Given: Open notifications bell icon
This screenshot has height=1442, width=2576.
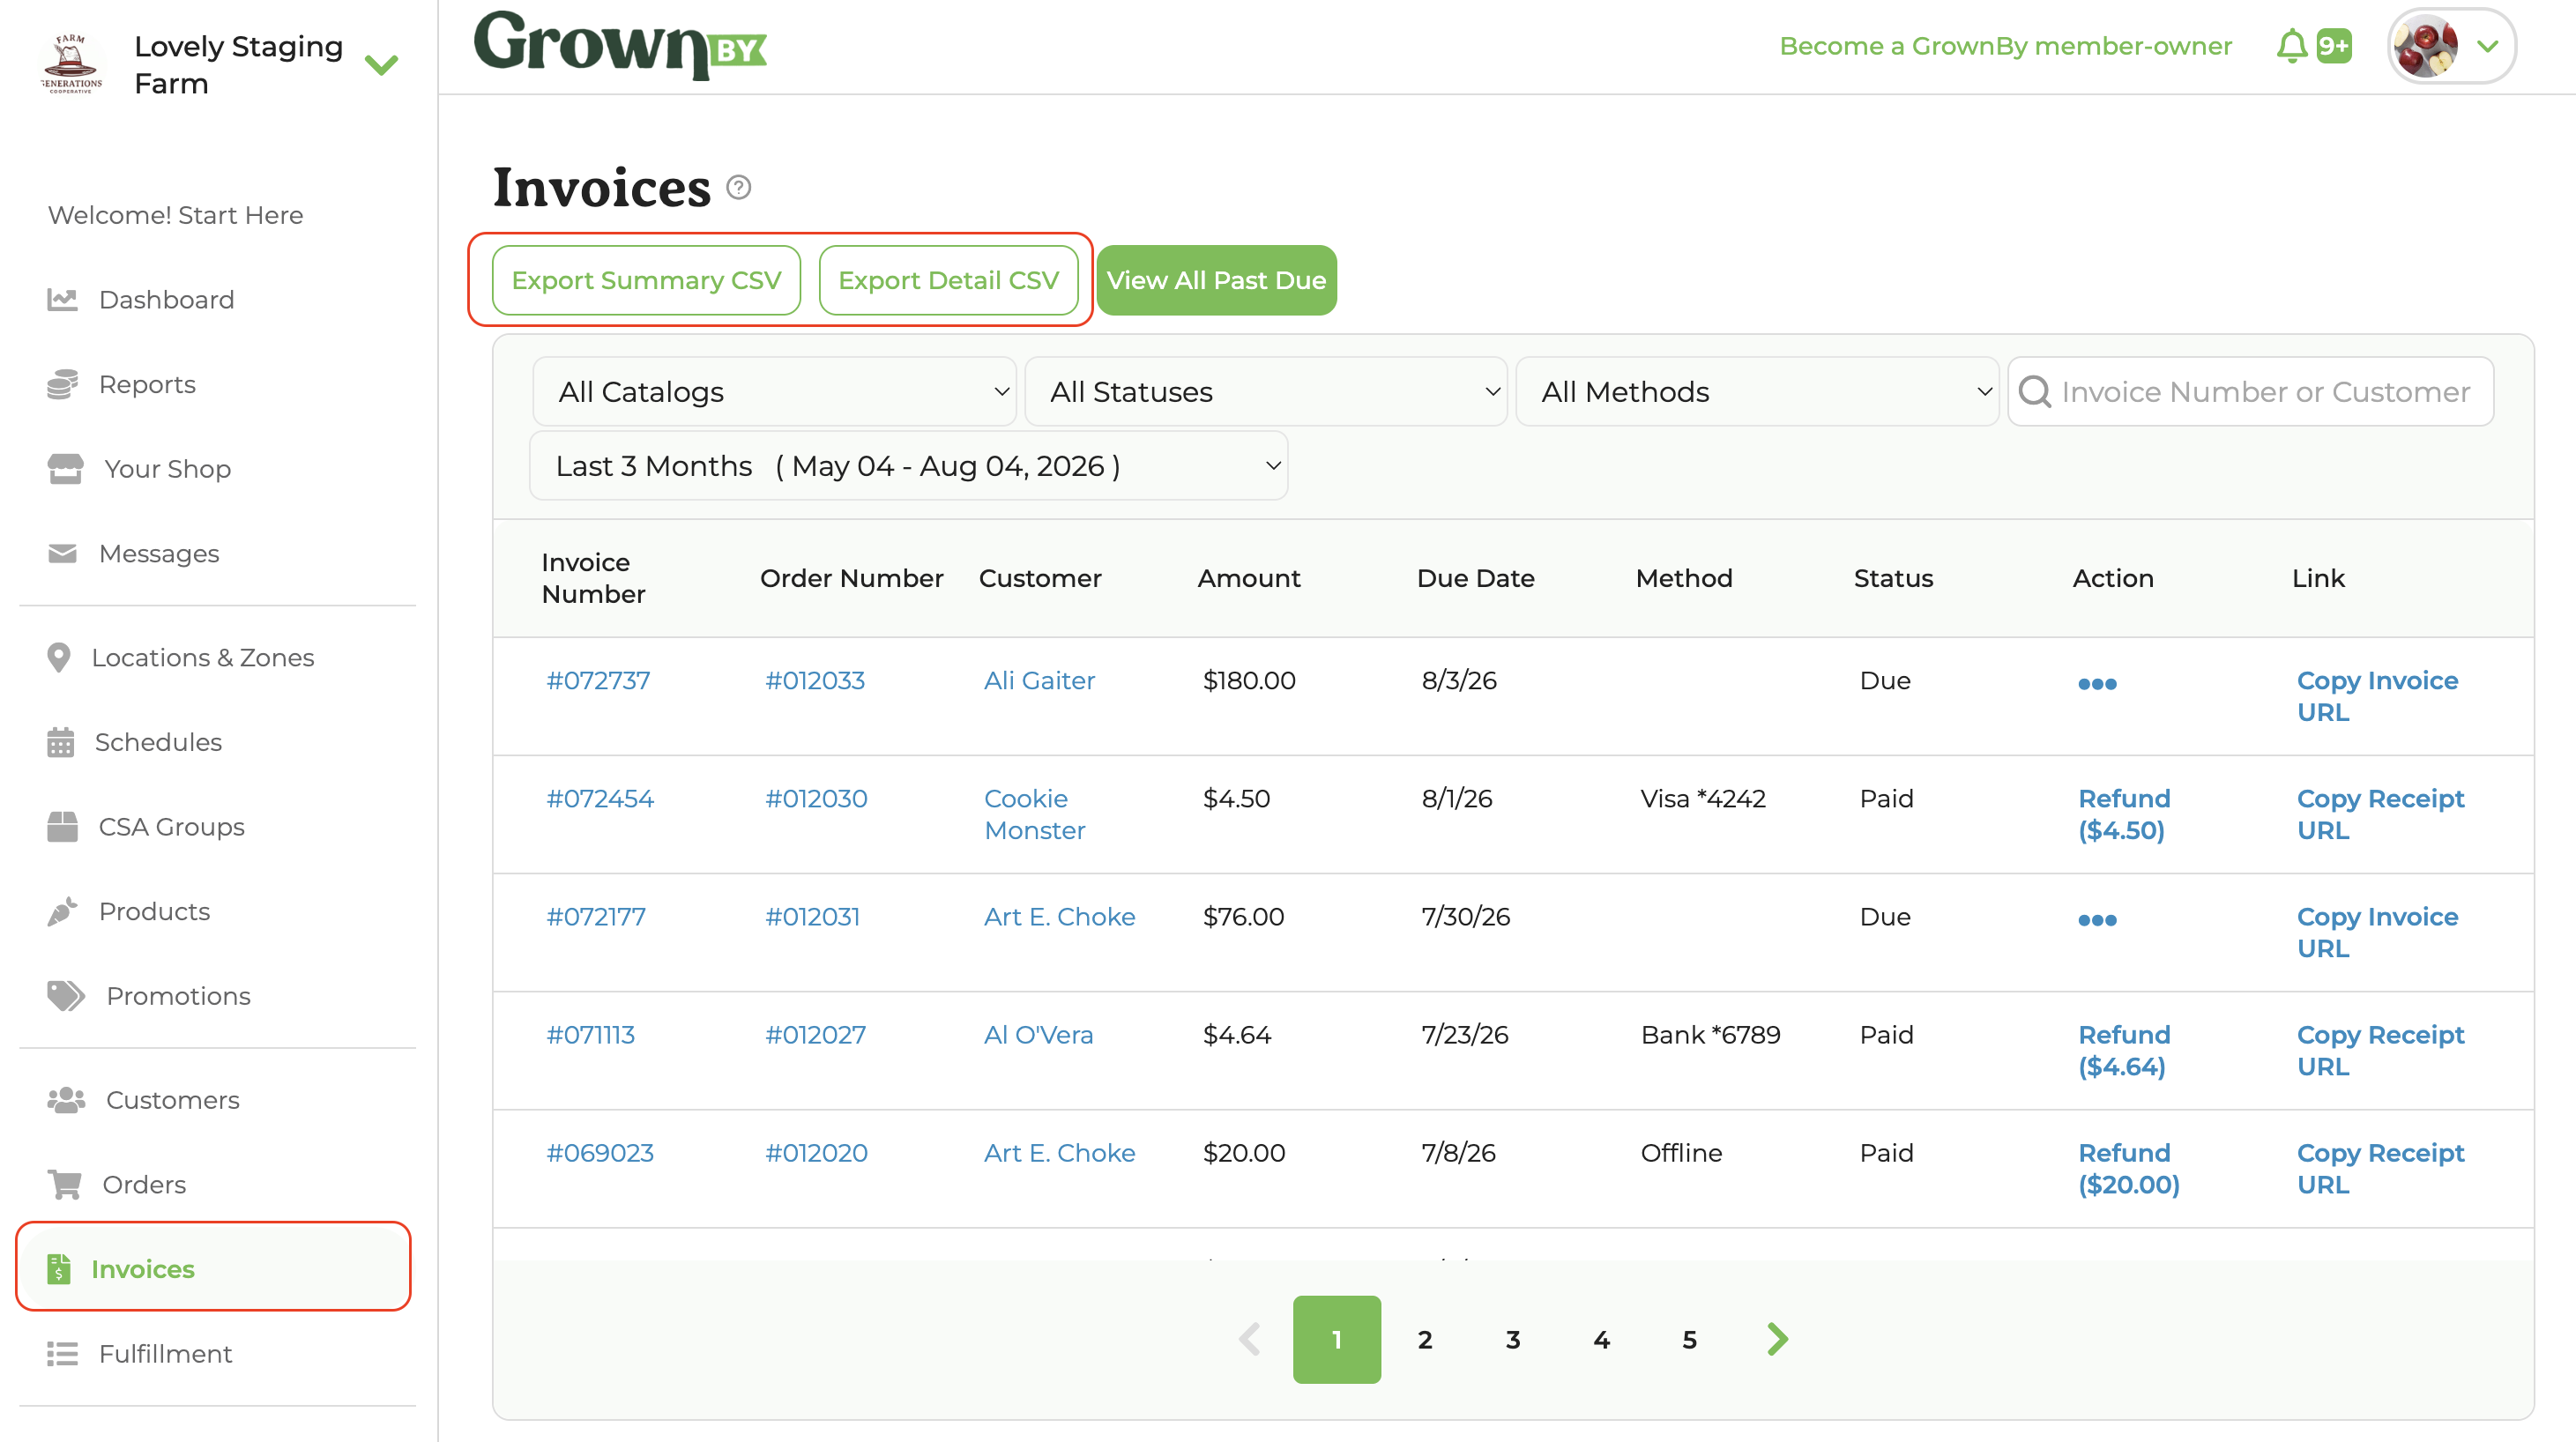Looking at the screenshot, I should 2291,46.
